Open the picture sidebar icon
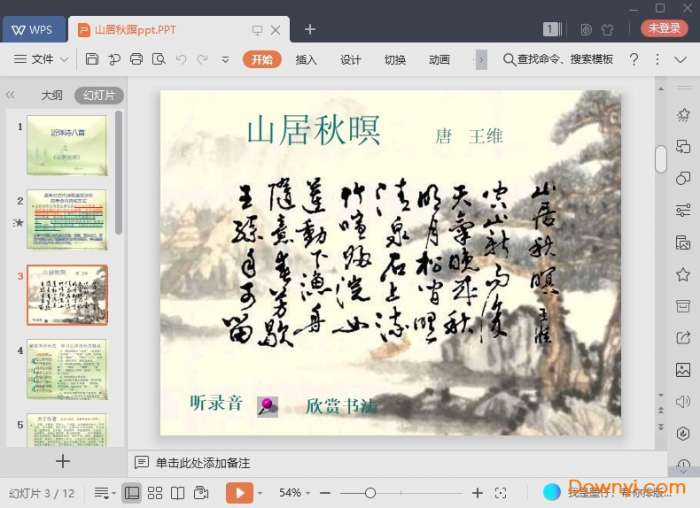Screen dimensions: 700x508 click(683, 370)
